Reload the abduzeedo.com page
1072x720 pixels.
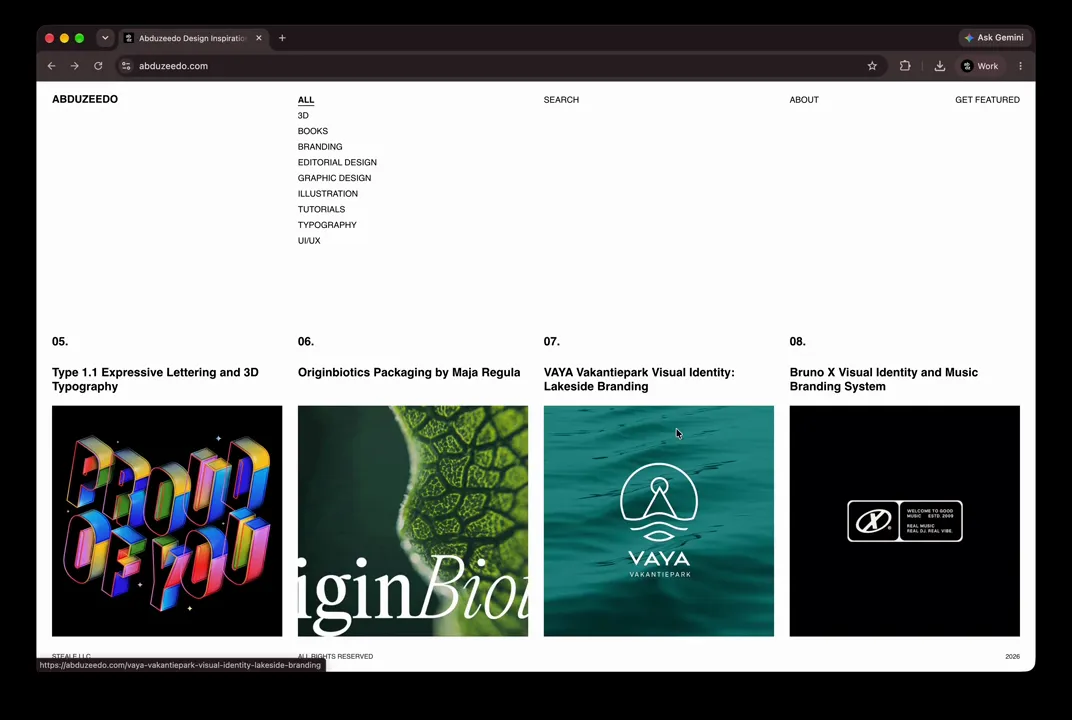[x=98, y=66]
